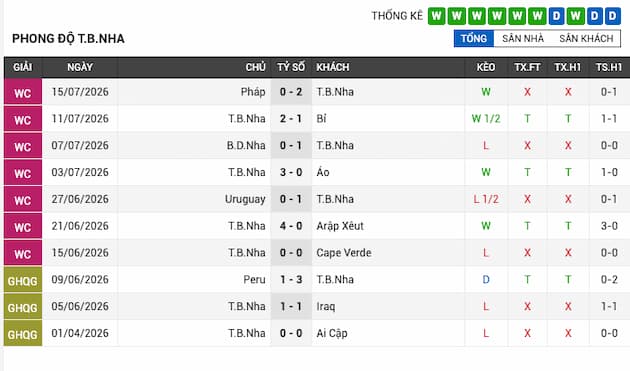Click the GHQG badge for Peru match
The image size is (630, 371).
tap(23, 280)
